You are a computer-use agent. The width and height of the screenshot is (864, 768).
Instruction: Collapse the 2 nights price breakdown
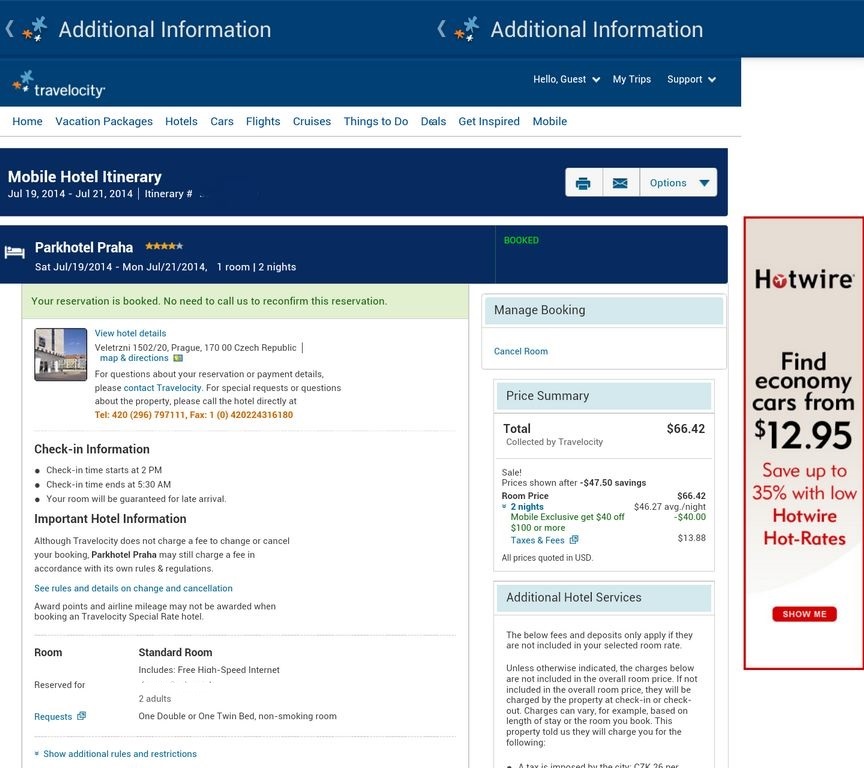coord(522,506)
